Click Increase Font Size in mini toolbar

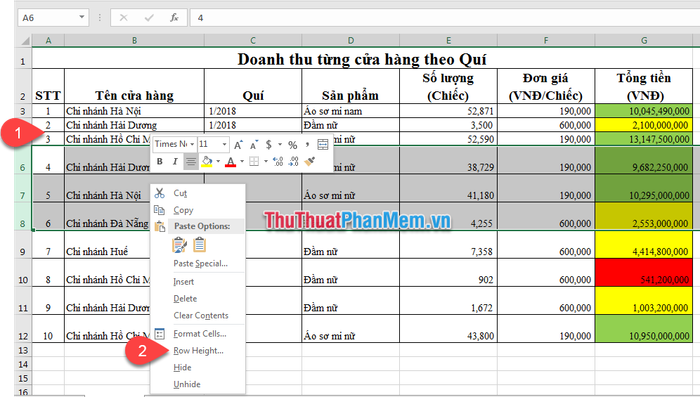click(x=238, y=144)
